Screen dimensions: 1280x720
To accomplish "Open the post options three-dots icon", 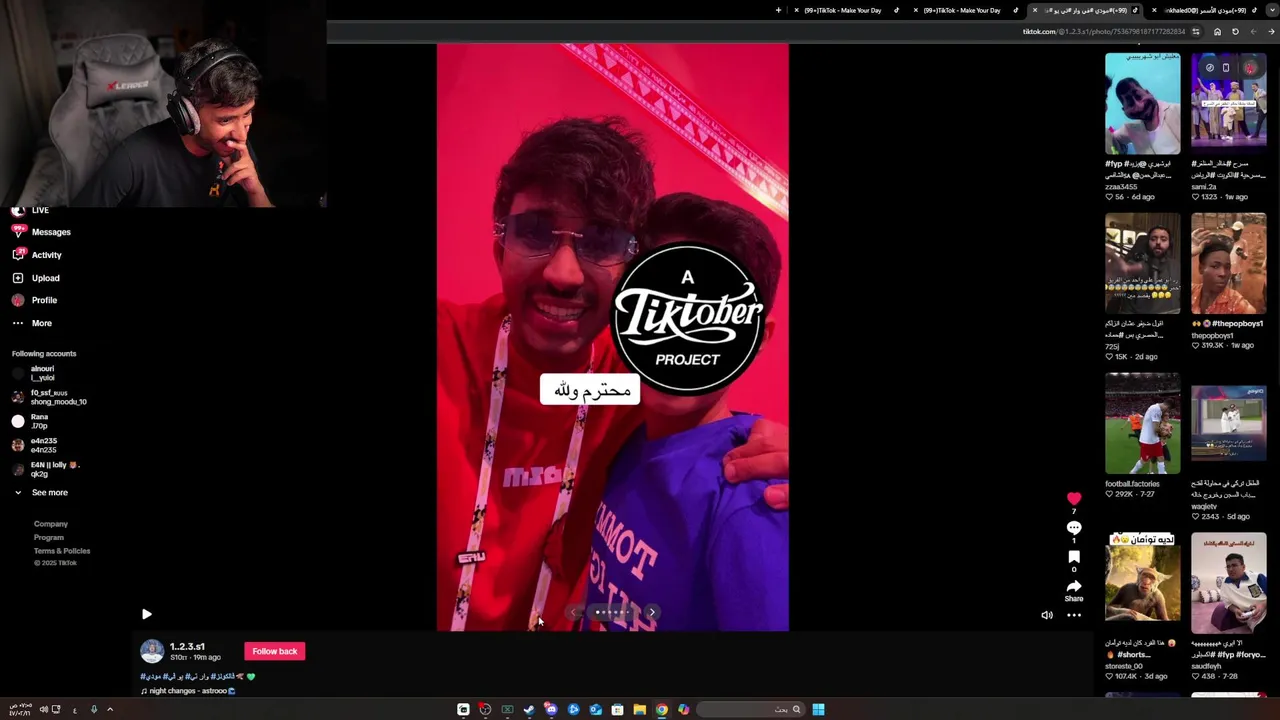I will [1074, 615].
